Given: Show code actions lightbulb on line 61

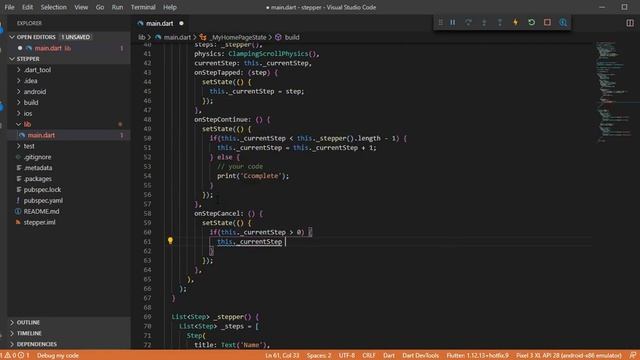Looking at the screenshot, I should (x=170, y=241).
